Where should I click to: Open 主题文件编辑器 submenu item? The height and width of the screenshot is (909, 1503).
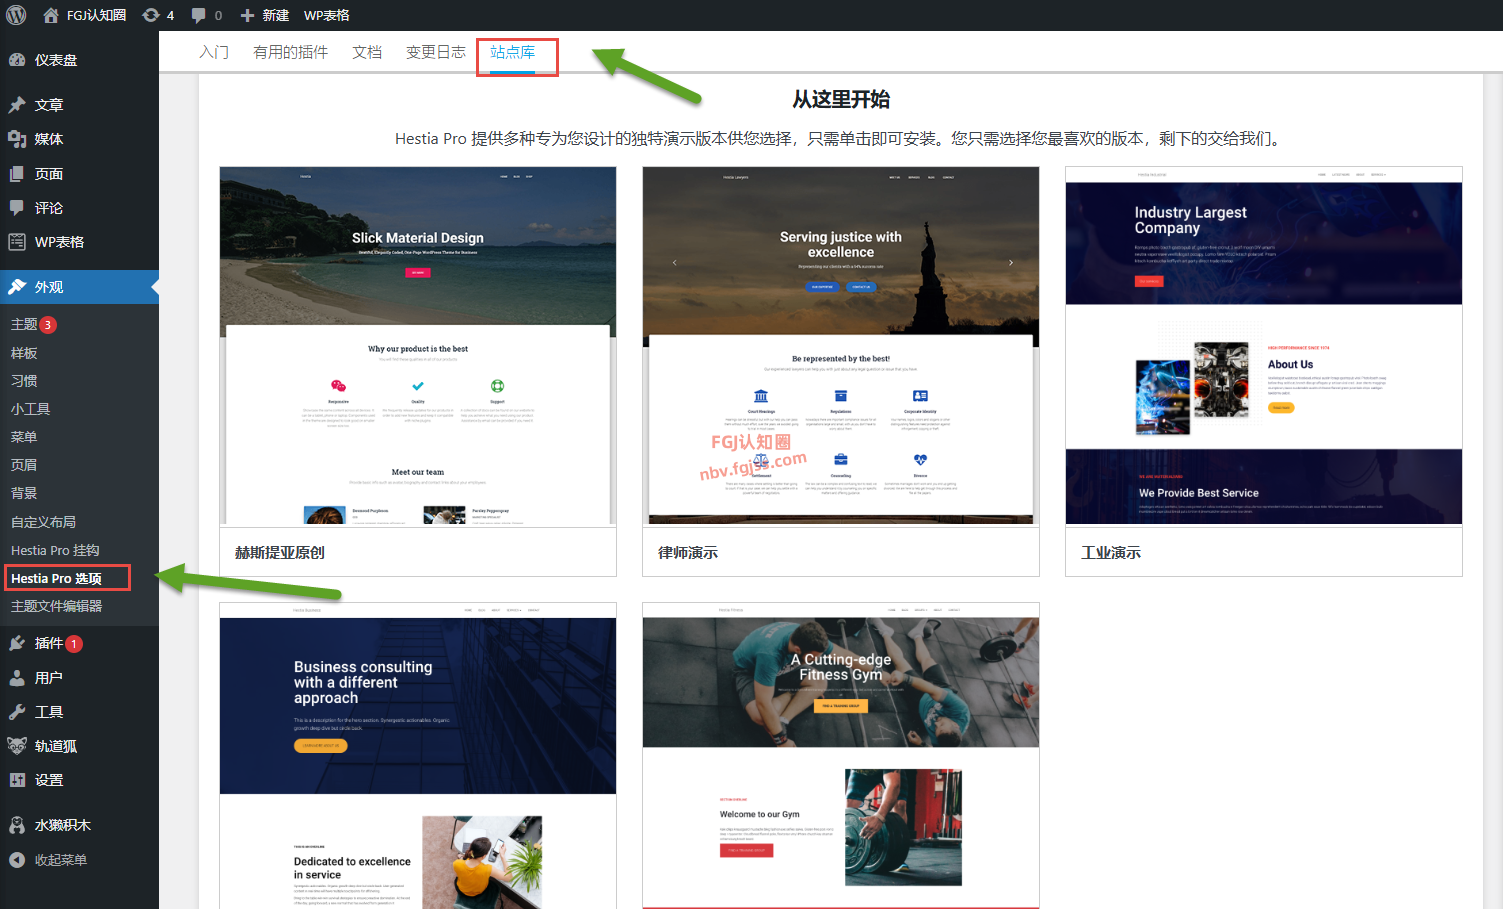(56, 606)
